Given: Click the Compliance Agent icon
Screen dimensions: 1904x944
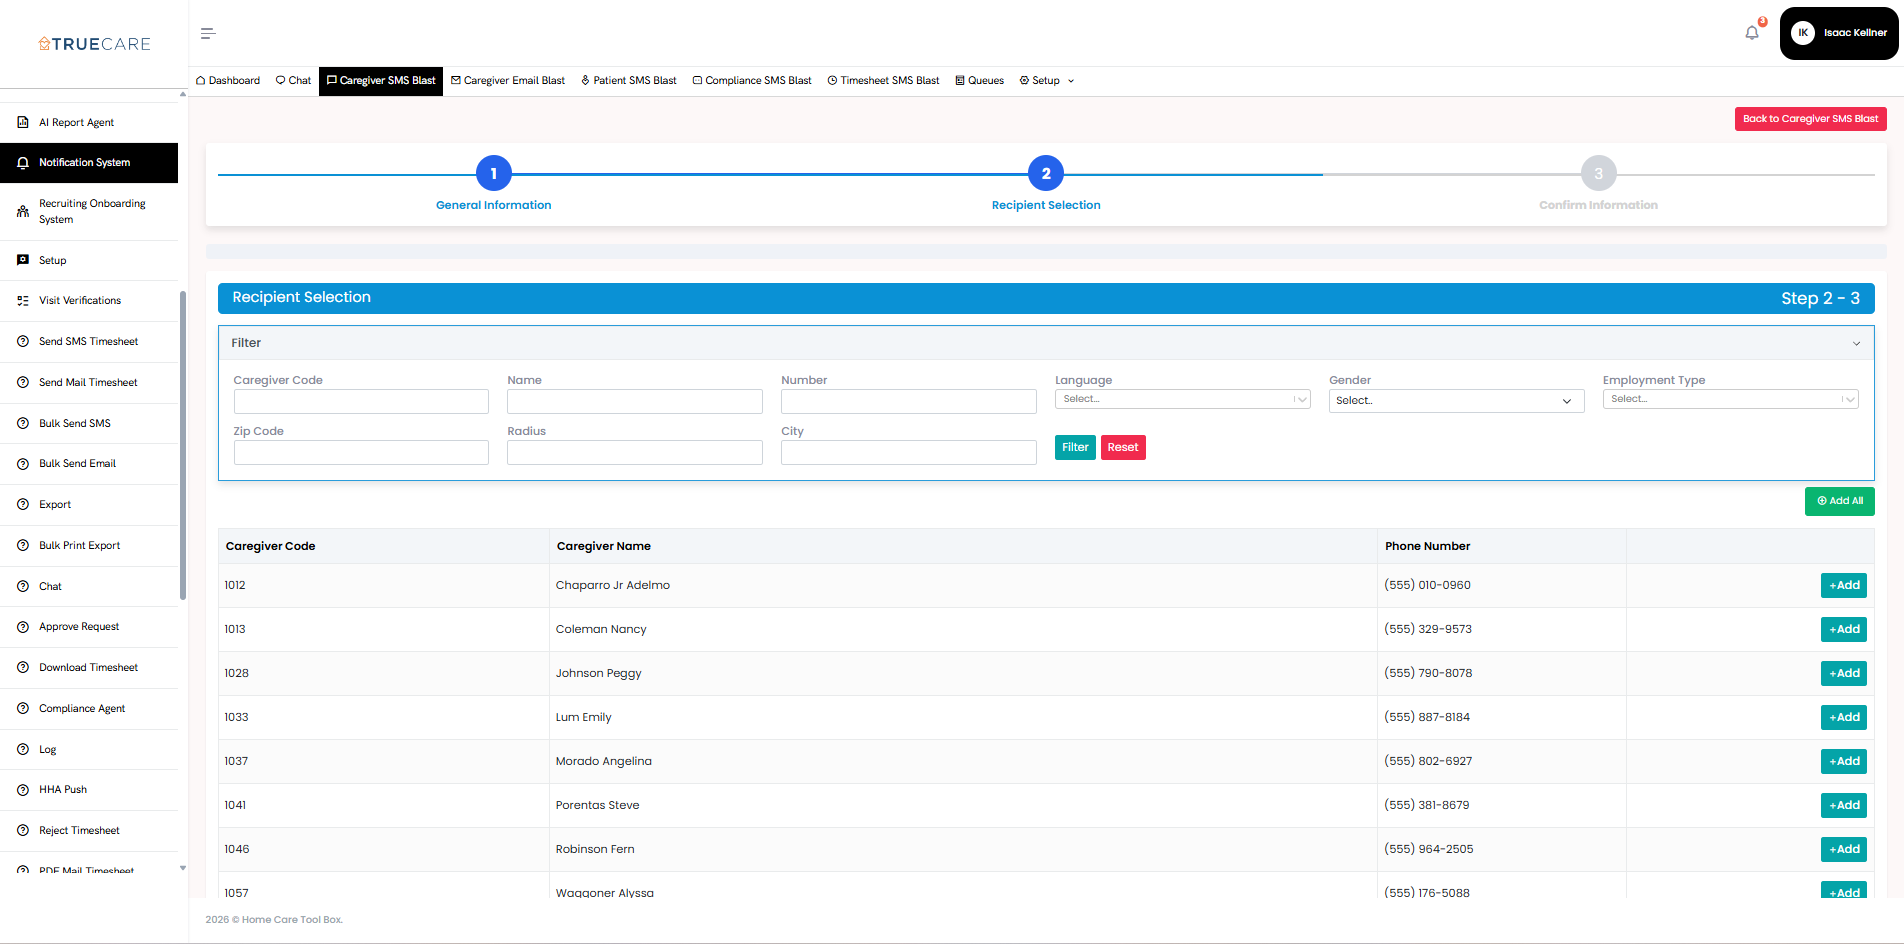Looking at the screenshot, I should pos(23,708).
